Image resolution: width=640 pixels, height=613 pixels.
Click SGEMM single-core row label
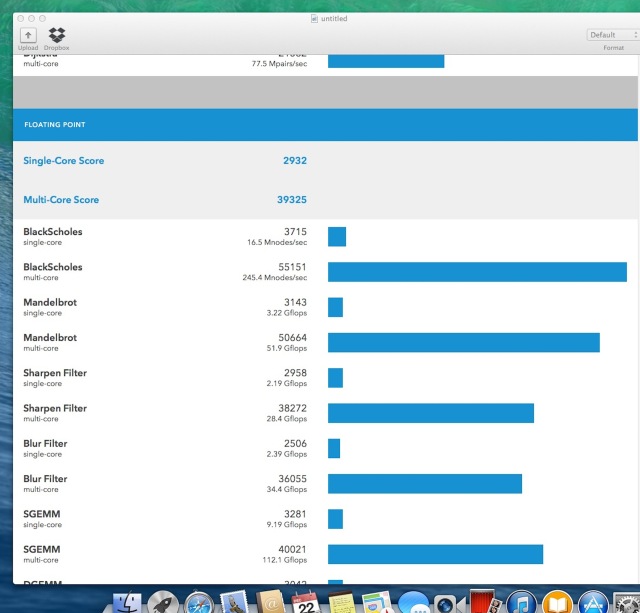coord(42,519)
